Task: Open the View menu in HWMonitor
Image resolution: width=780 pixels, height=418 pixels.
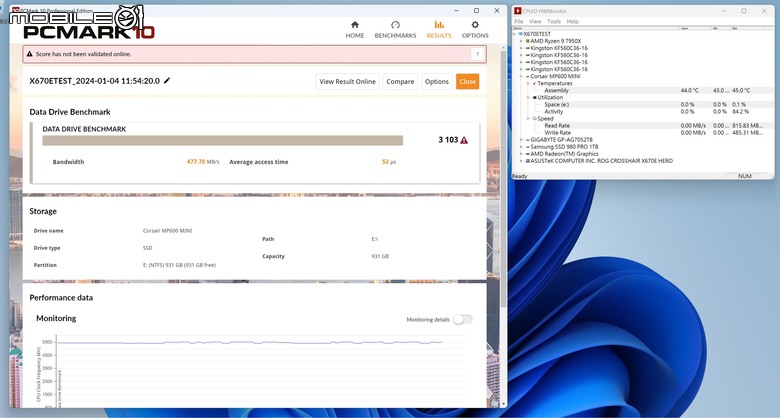Action: pos(535,21)
